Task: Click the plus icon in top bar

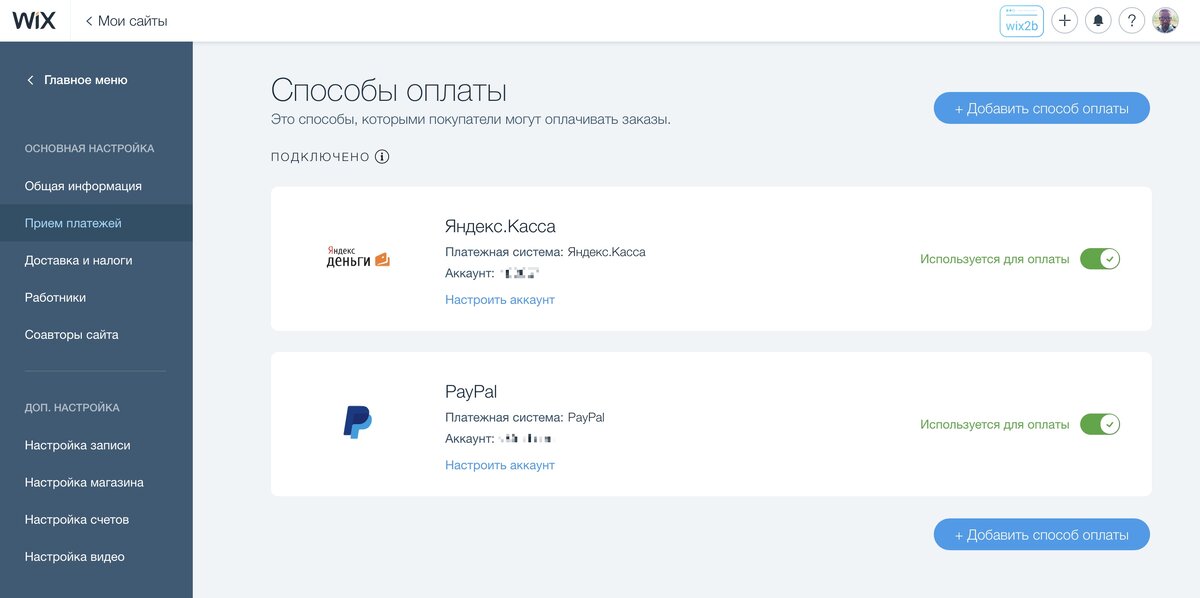Action: 1064,21
